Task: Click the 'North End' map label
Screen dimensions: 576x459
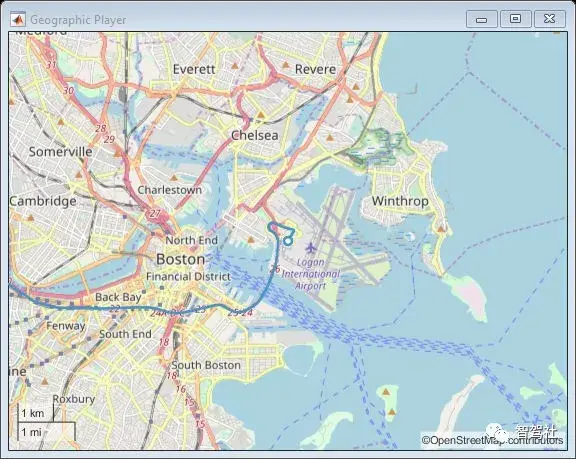Action: point(191,241)
